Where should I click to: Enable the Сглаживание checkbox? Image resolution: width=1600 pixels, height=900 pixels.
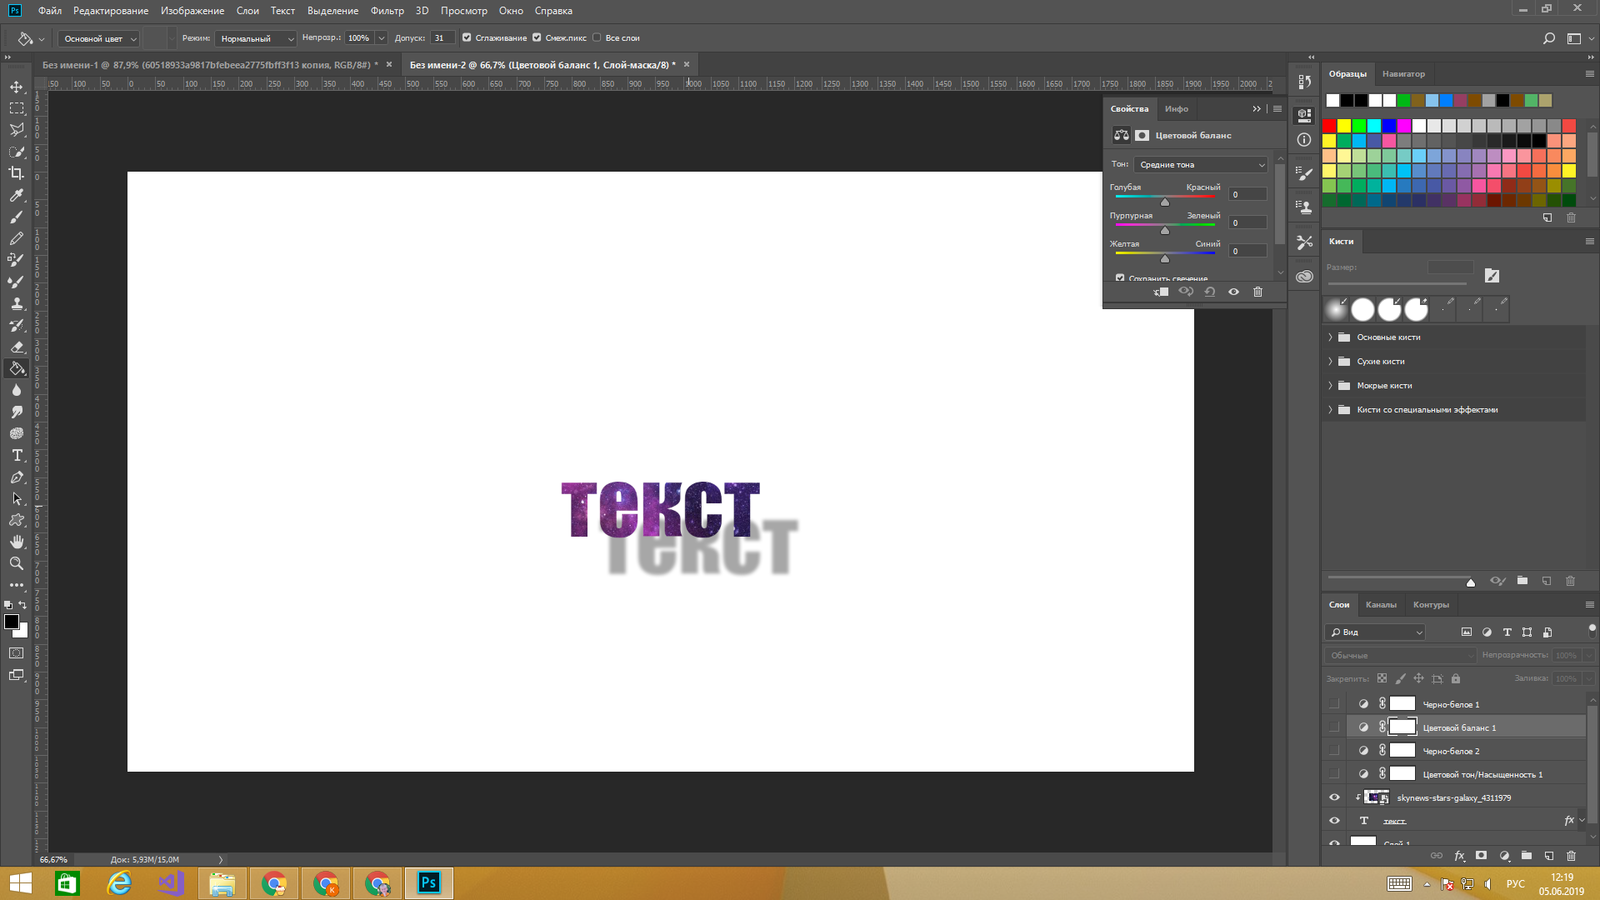click(466, 38)
